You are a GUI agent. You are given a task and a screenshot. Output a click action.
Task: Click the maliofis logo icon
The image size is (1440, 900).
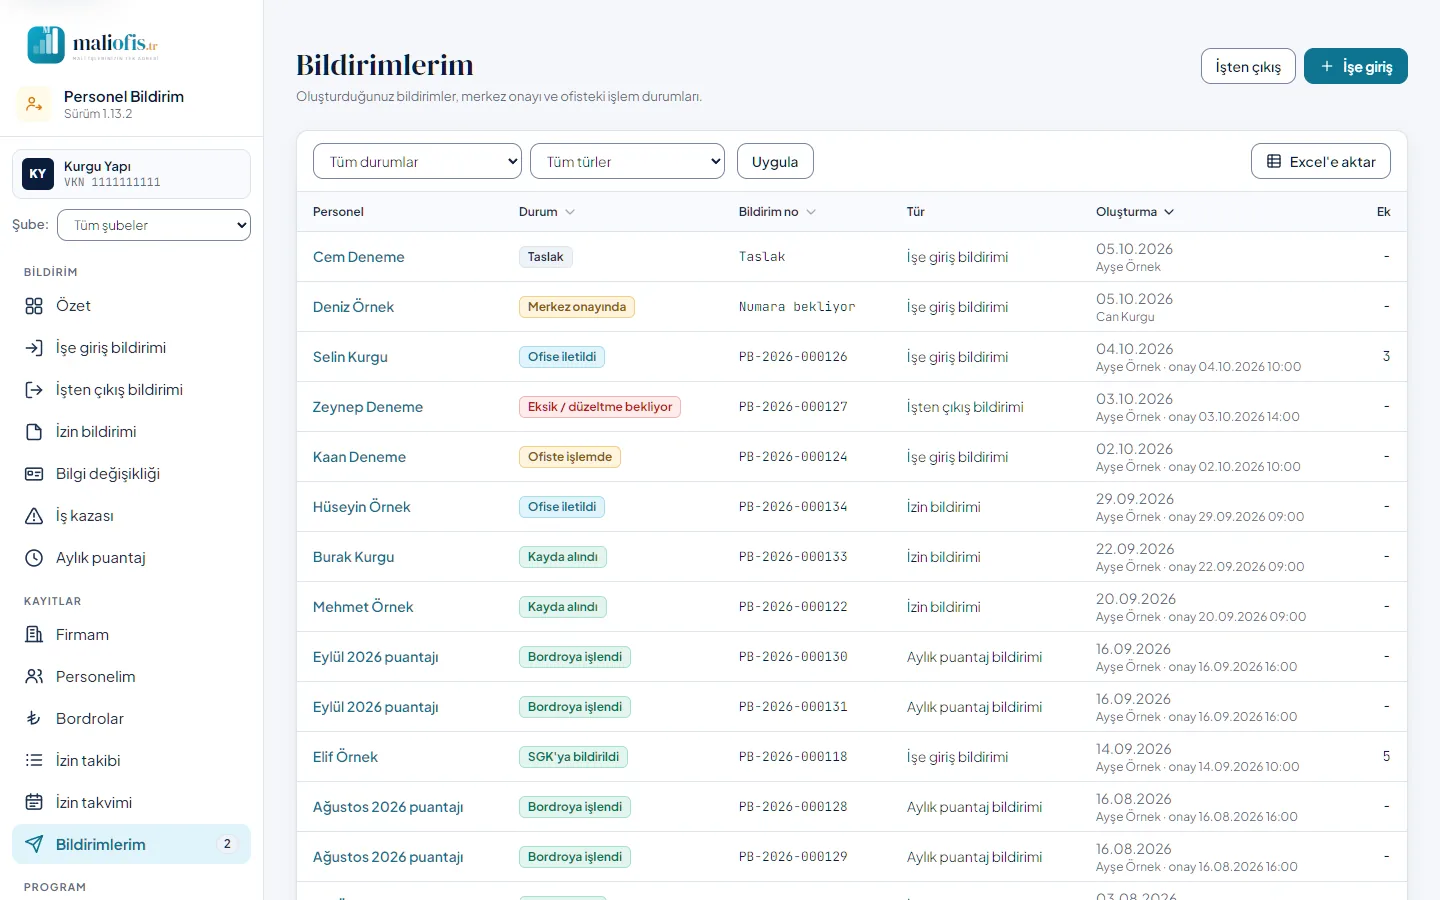46,45
